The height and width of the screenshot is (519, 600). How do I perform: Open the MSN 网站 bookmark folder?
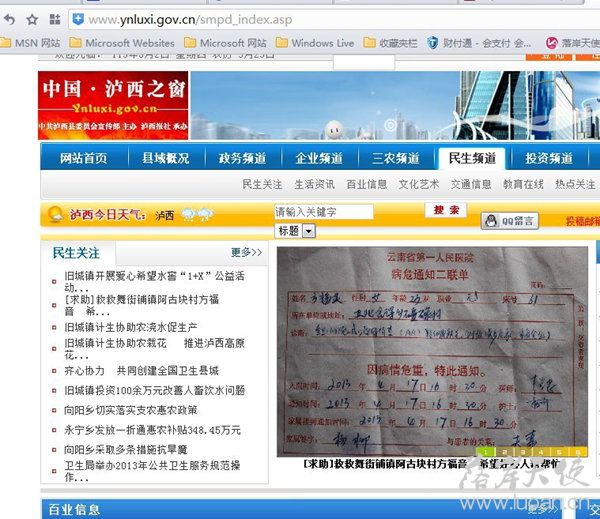(30, 42)
